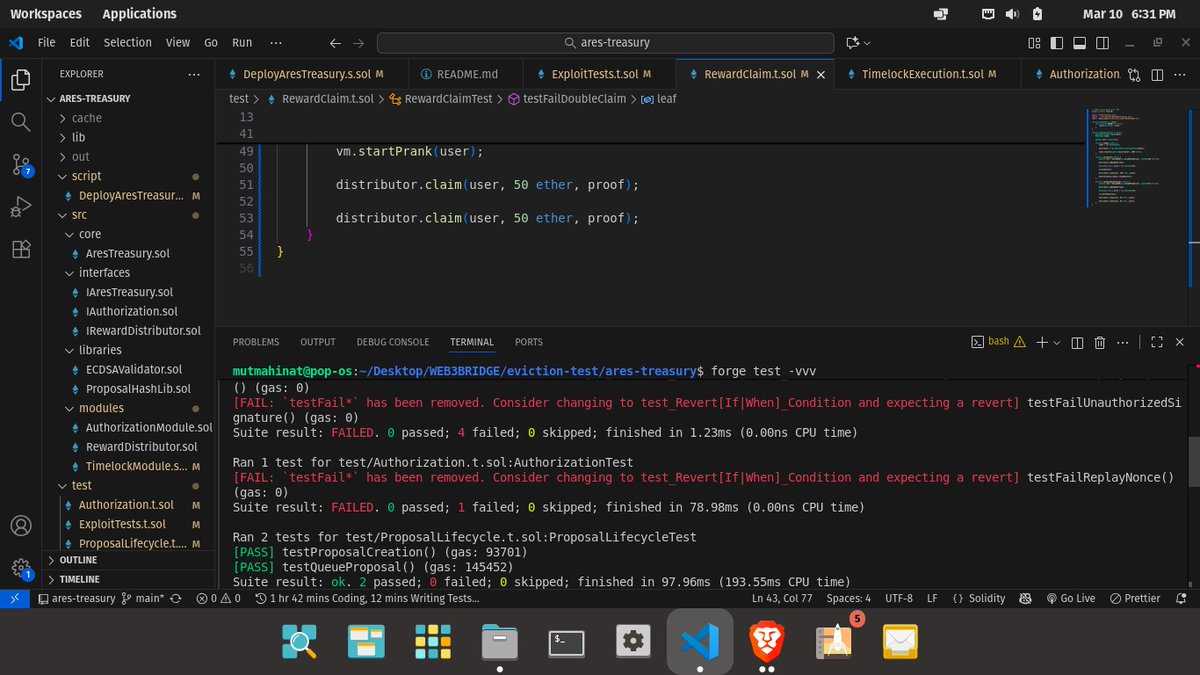Kill the terminal with trash icon

pyautogui.click(x=1100, y=342)
